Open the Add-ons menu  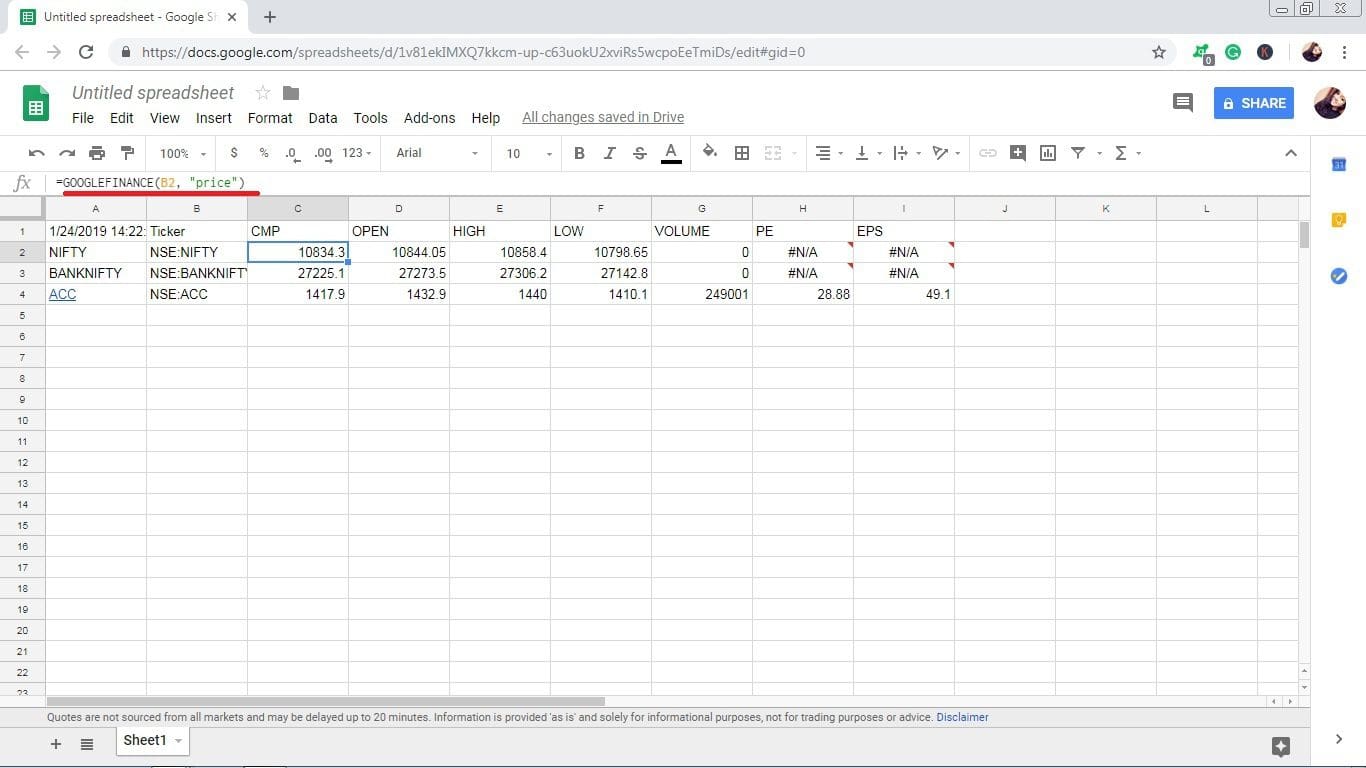coord(429,118)
